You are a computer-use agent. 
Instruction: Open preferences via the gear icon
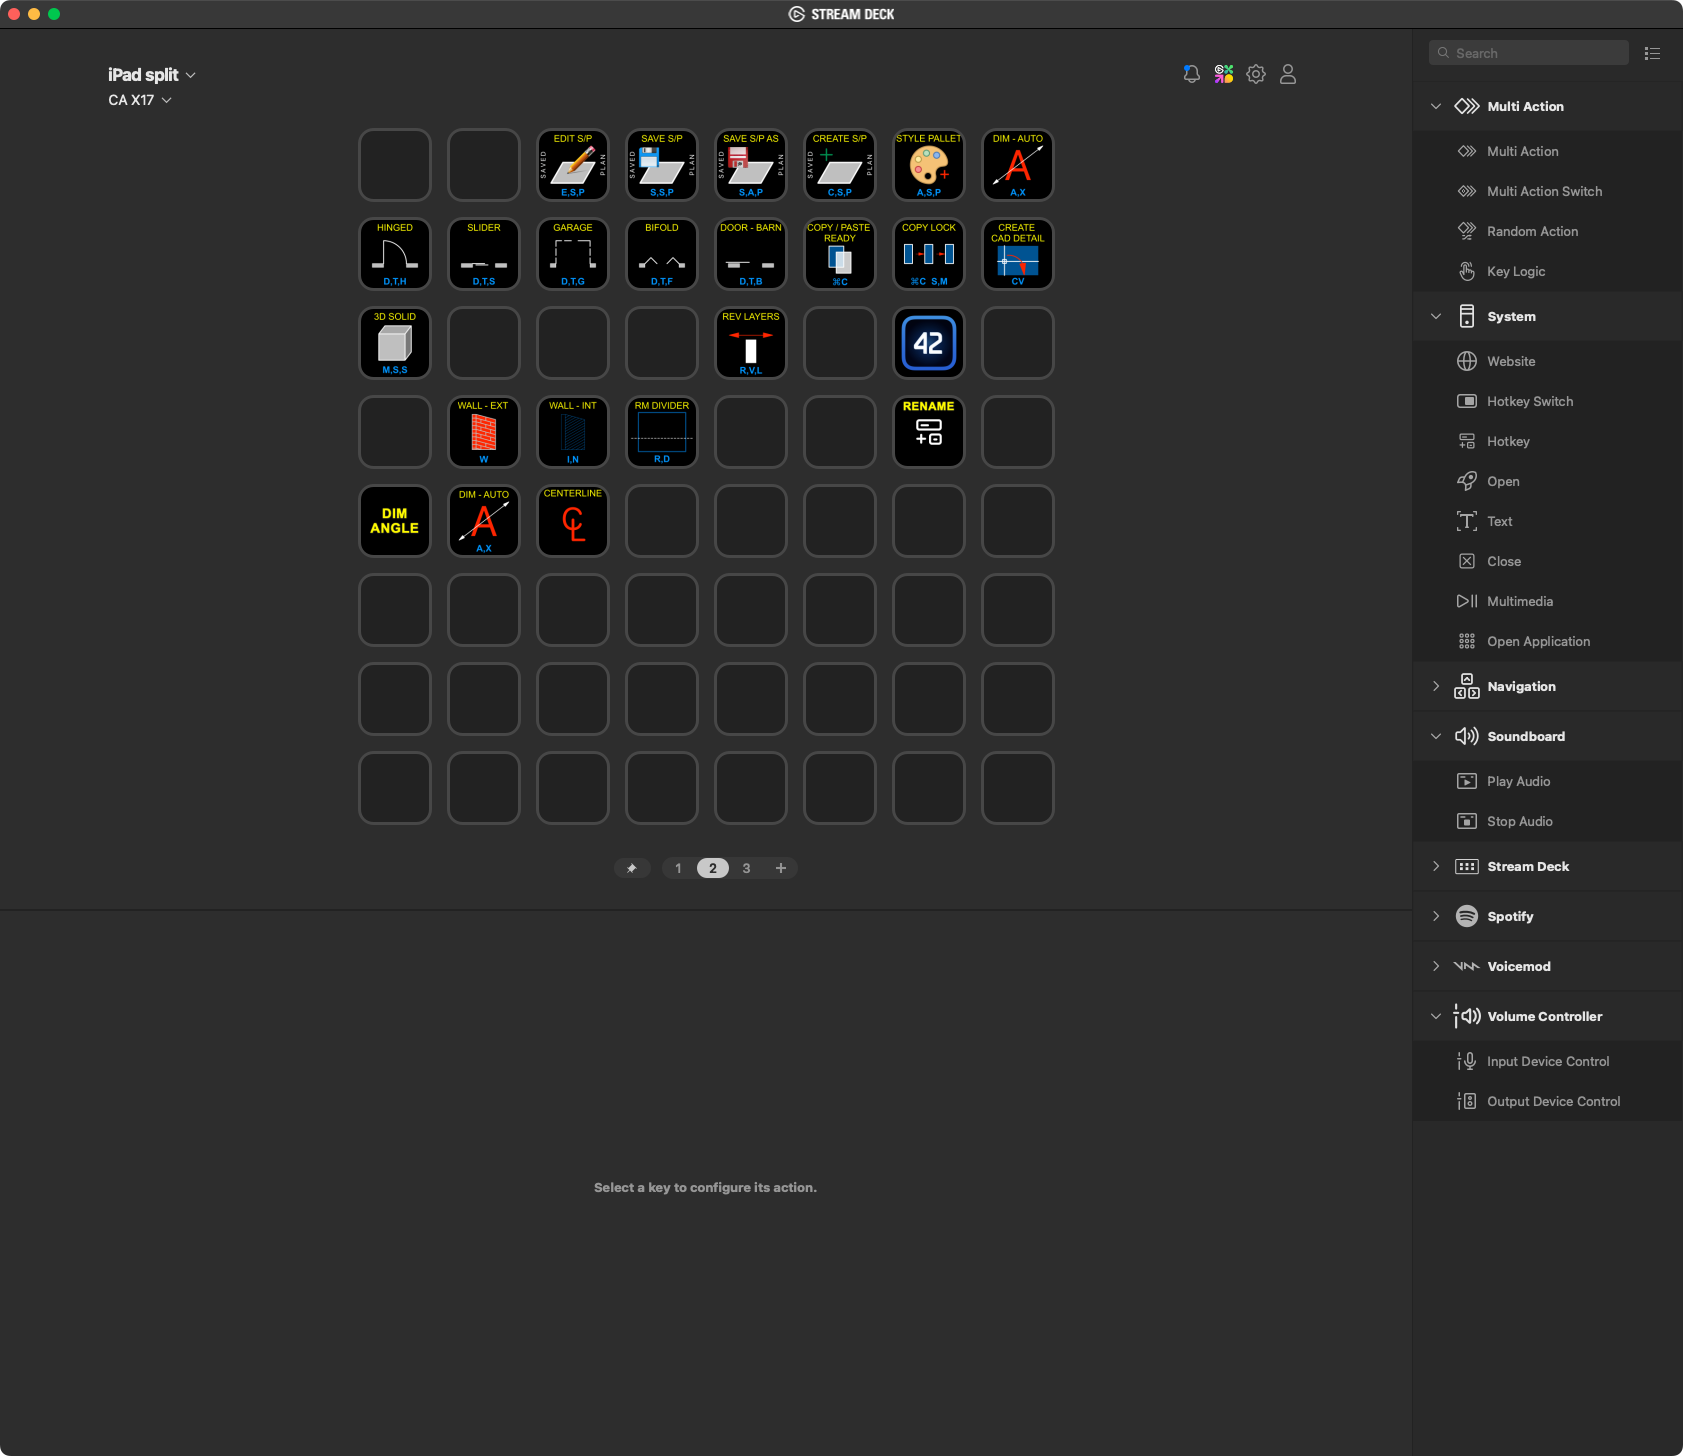pyautogui.click(x=1256, y=74)
